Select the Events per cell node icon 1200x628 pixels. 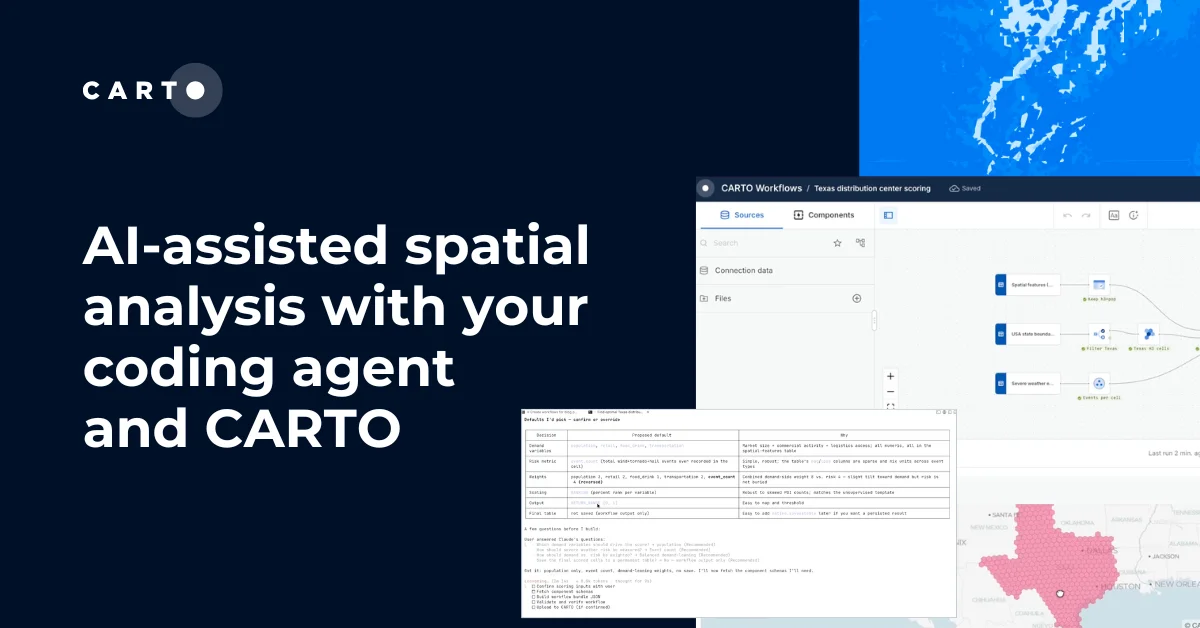(x=1100, y=384)
